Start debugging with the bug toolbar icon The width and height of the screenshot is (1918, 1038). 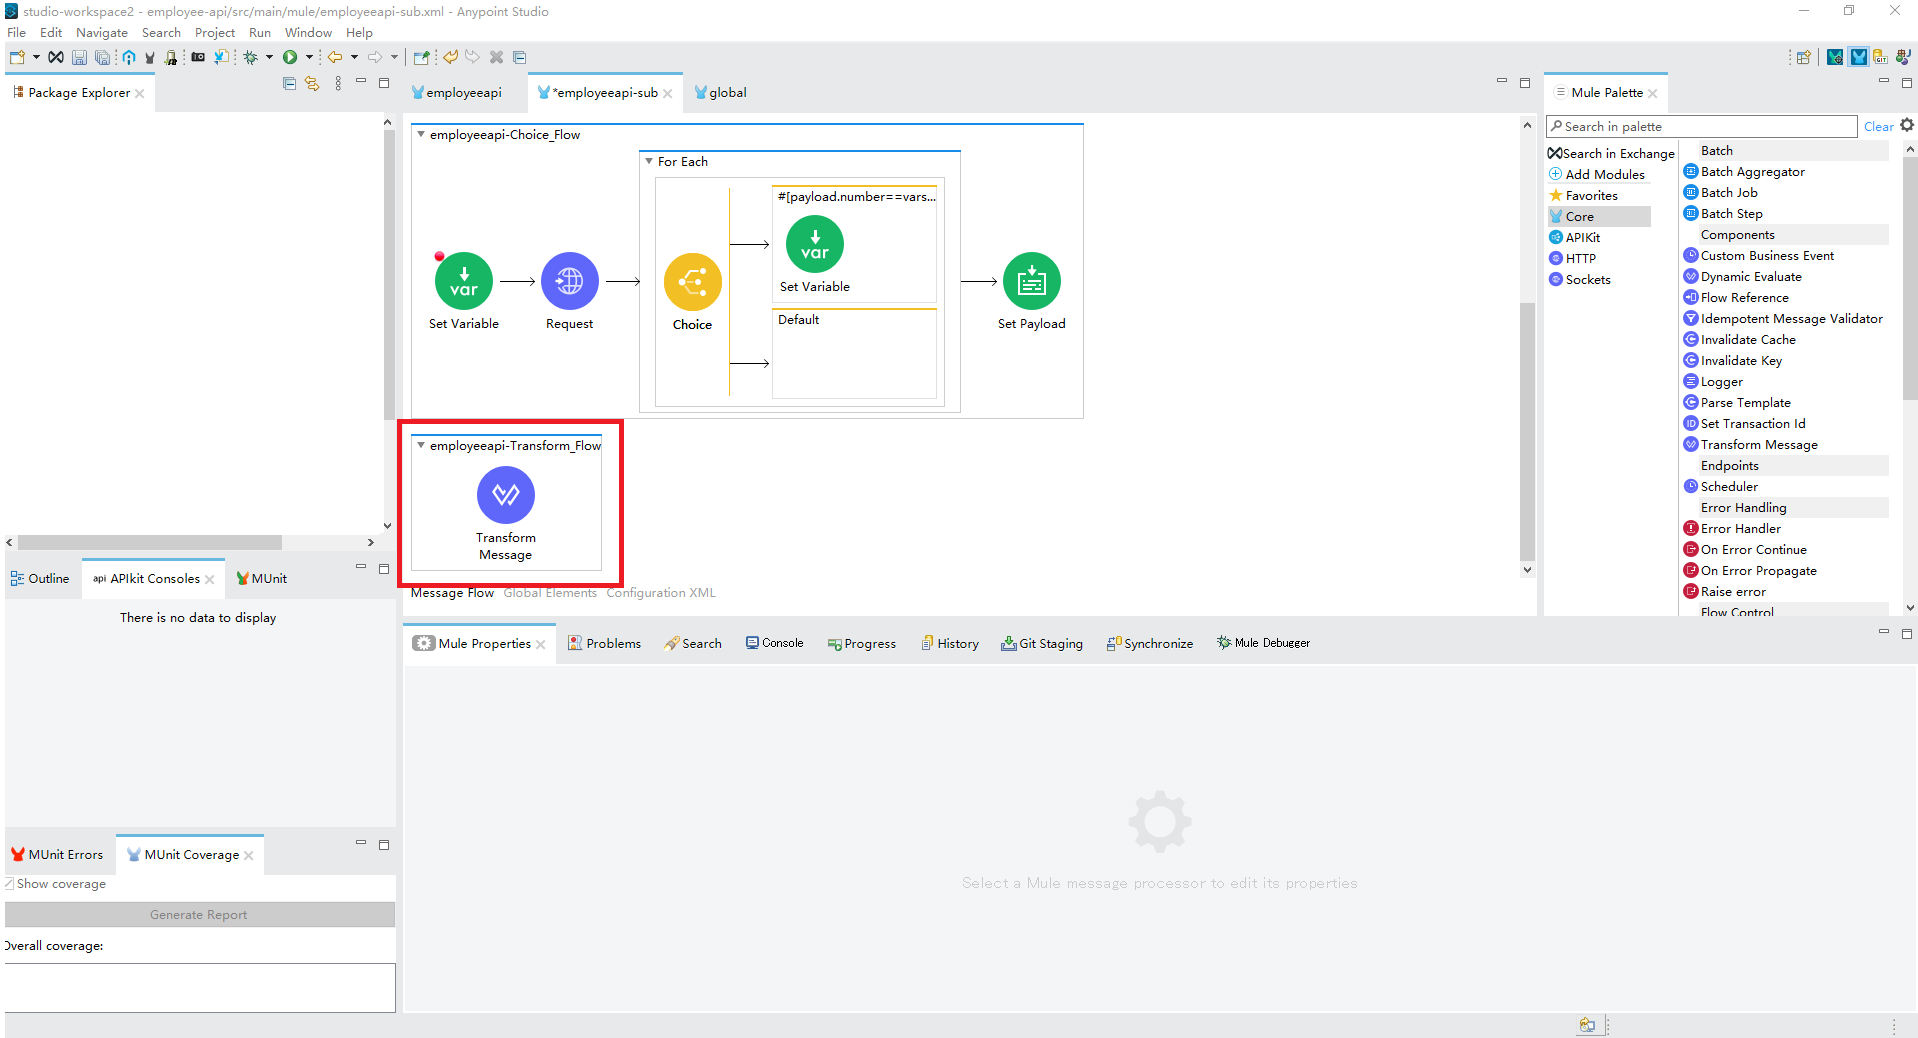click(249, 57)
